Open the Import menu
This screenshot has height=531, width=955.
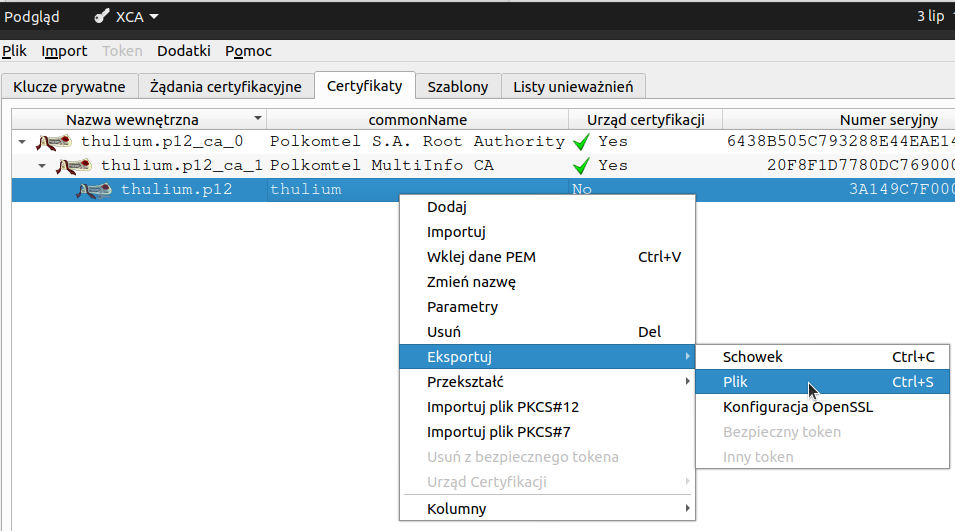click(x=64, y=51)
